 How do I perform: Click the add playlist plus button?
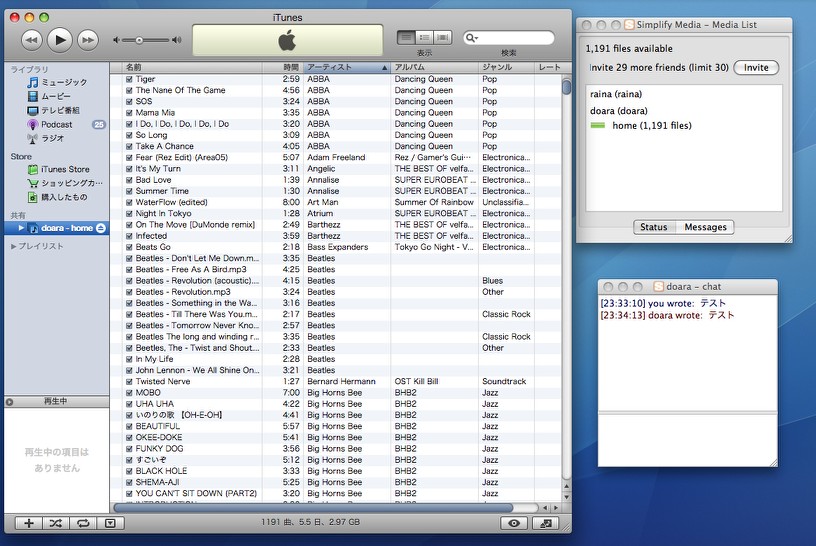pyautogui.click(x=29, y=523)
